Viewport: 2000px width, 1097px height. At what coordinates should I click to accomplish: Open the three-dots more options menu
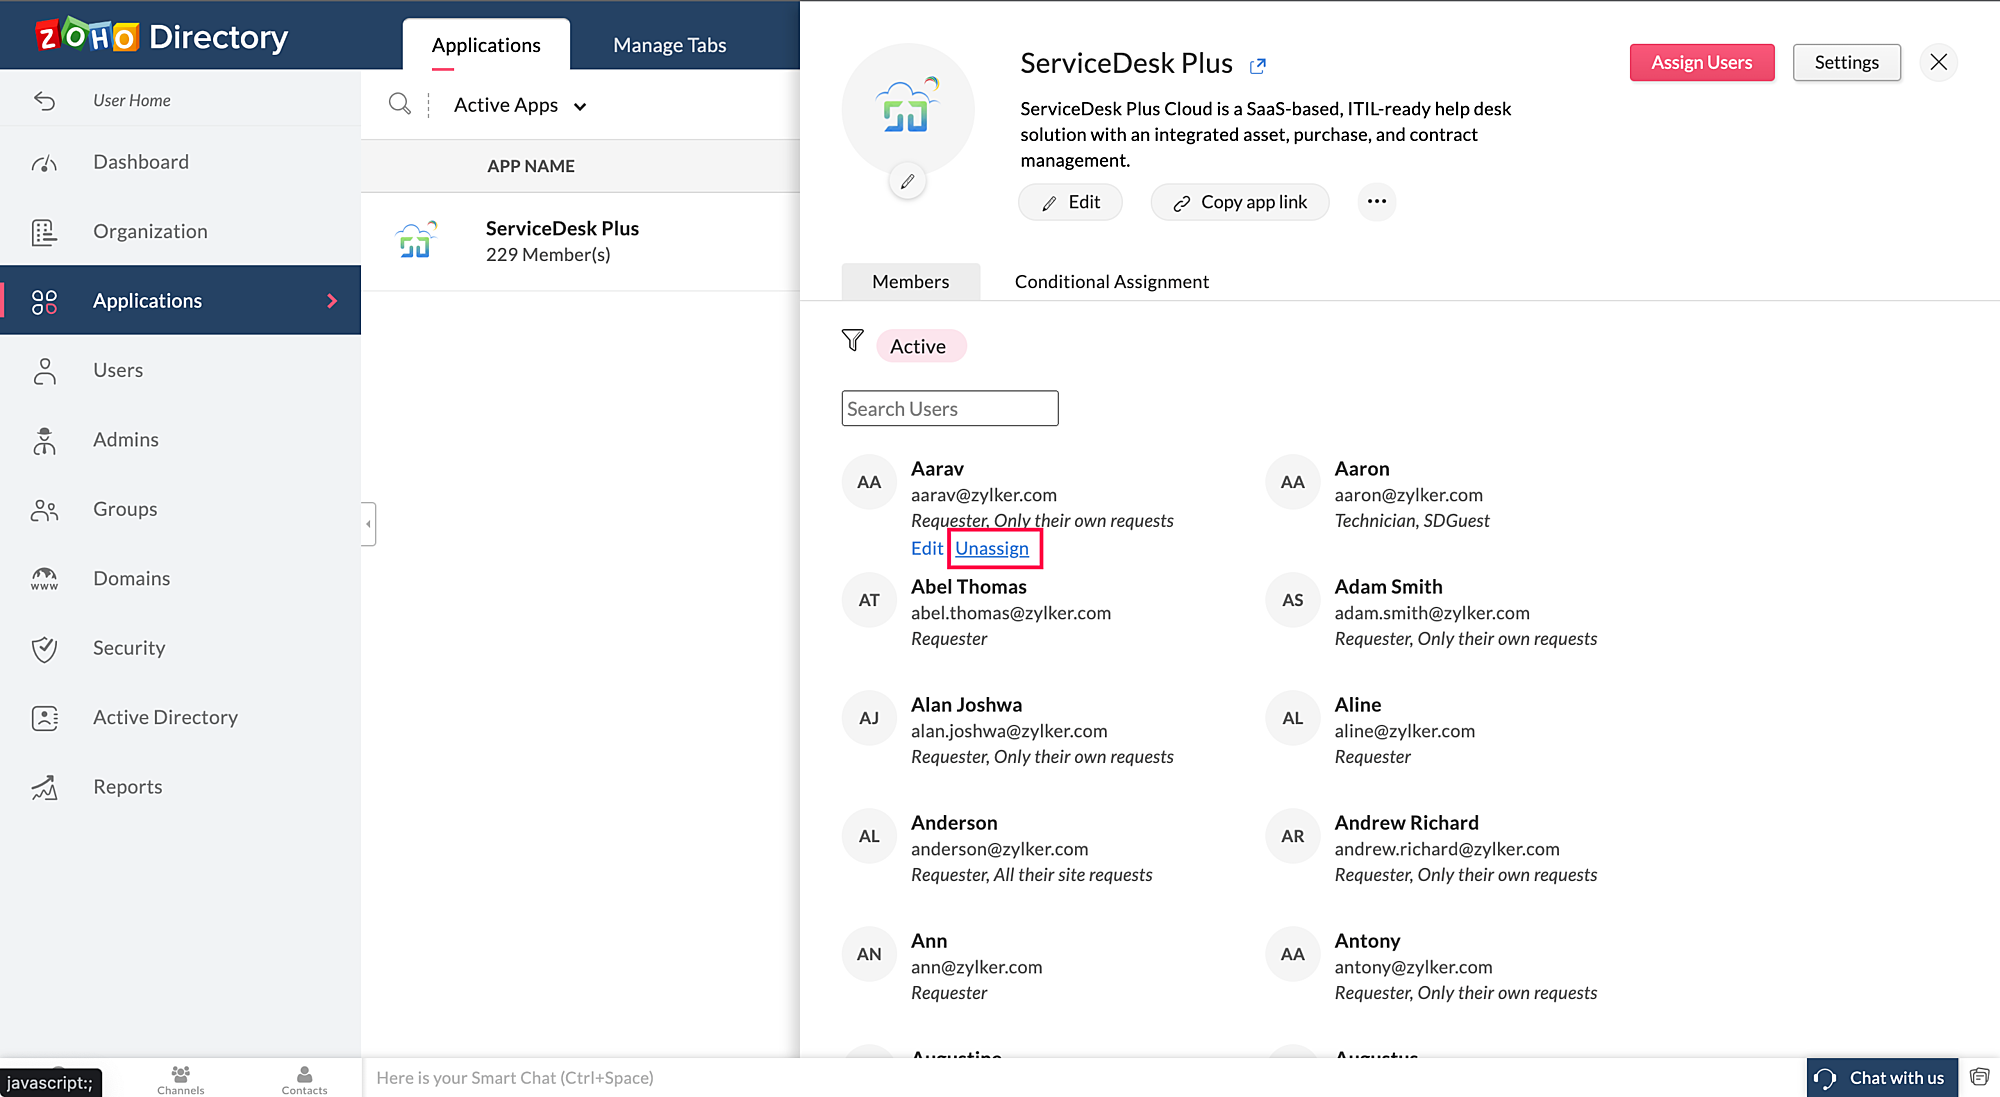(1376, 202)
